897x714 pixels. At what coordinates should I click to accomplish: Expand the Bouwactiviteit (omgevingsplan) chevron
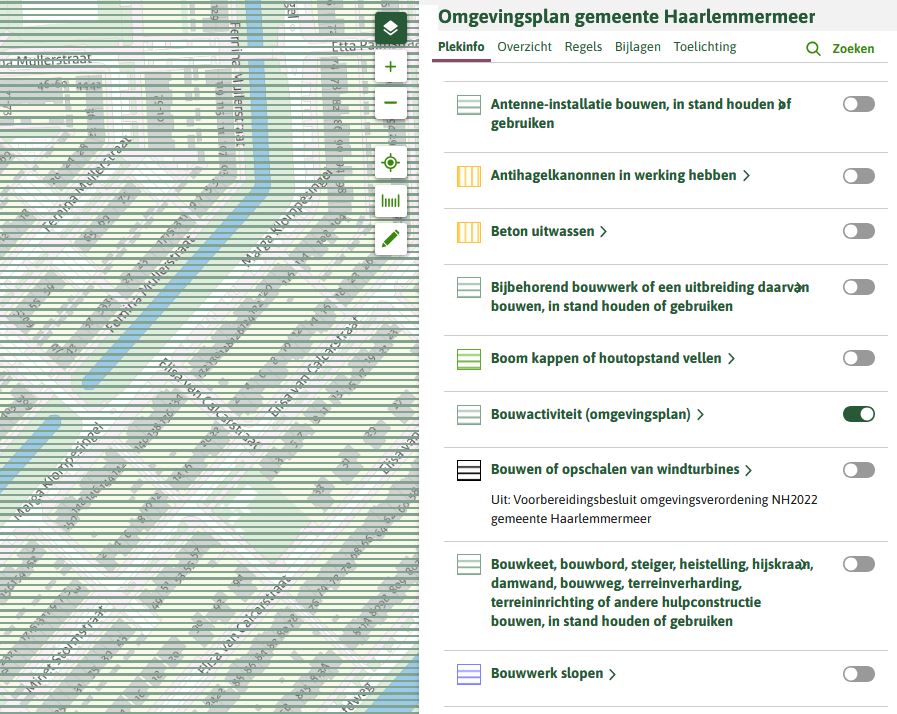(x=700, y=414)
